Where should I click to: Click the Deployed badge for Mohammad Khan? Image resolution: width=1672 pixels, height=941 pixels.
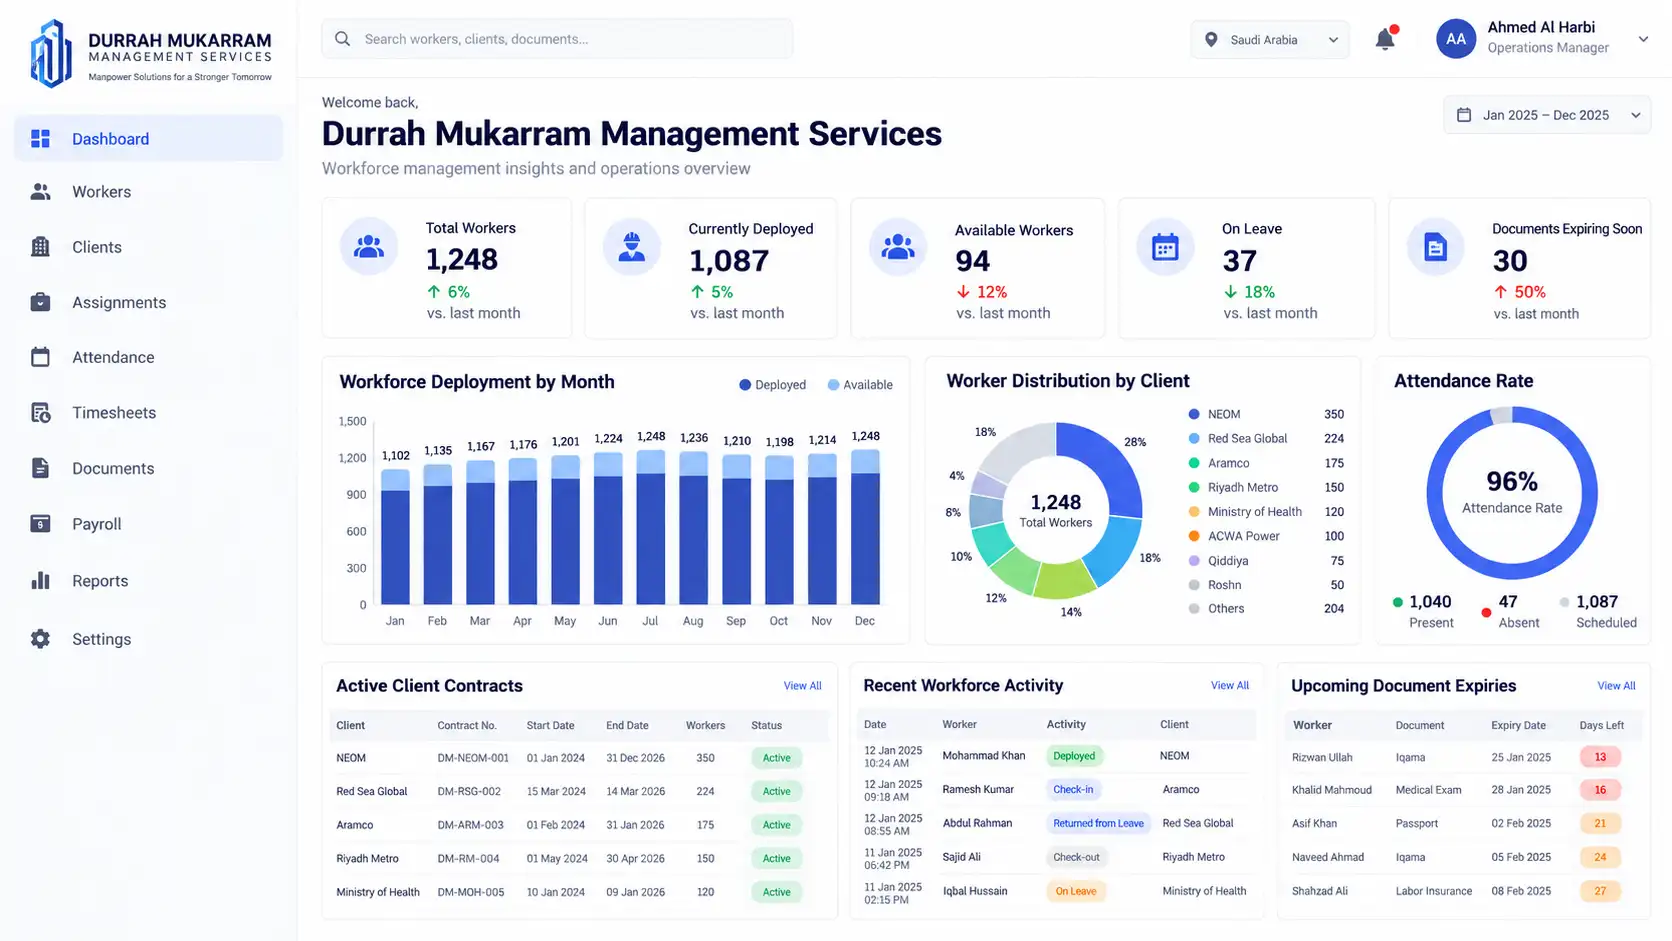pos(1074,756)
